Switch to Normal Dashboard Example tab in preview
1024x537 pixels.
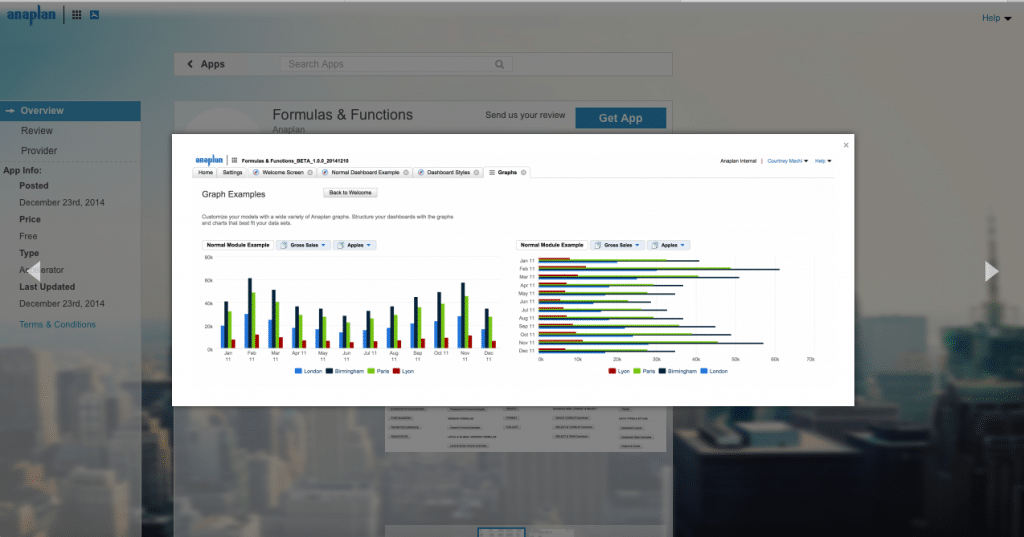pyautogui.click(x=365, y=172)
